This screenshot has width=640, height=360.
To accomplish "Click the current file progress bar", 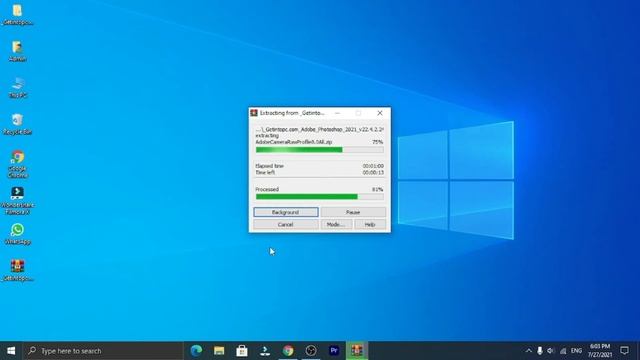I will click(320, 150).
